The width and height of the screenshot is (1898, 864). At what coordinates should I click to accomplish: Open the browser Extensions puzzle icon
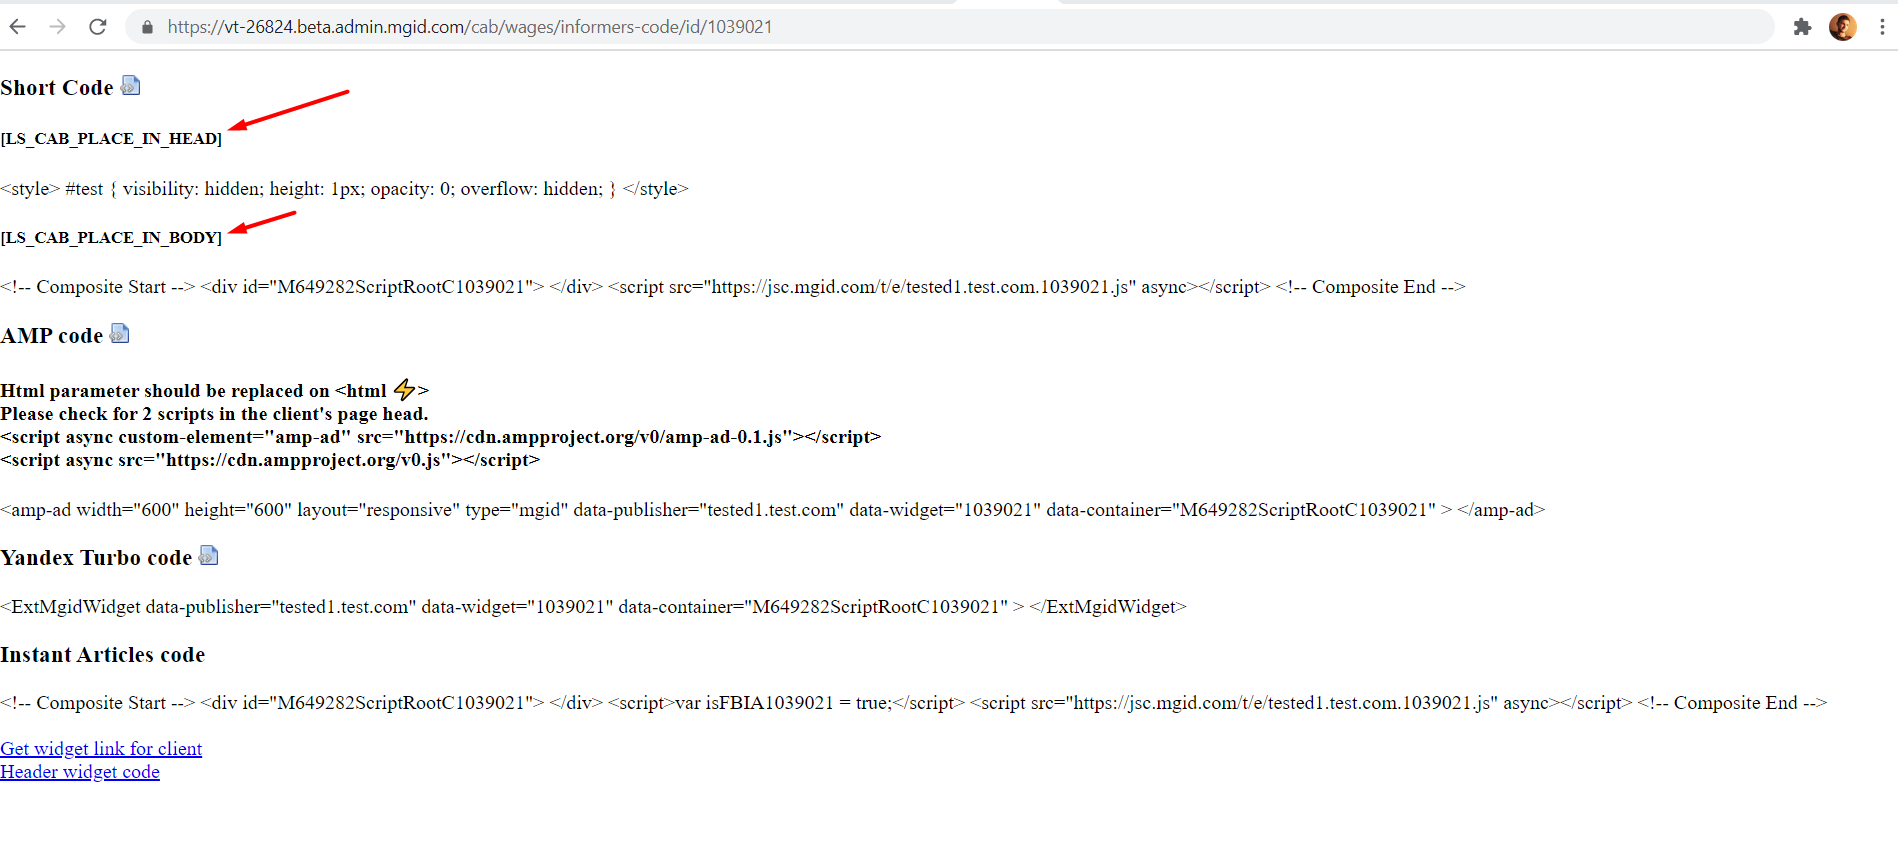[x=1802, y=27]
